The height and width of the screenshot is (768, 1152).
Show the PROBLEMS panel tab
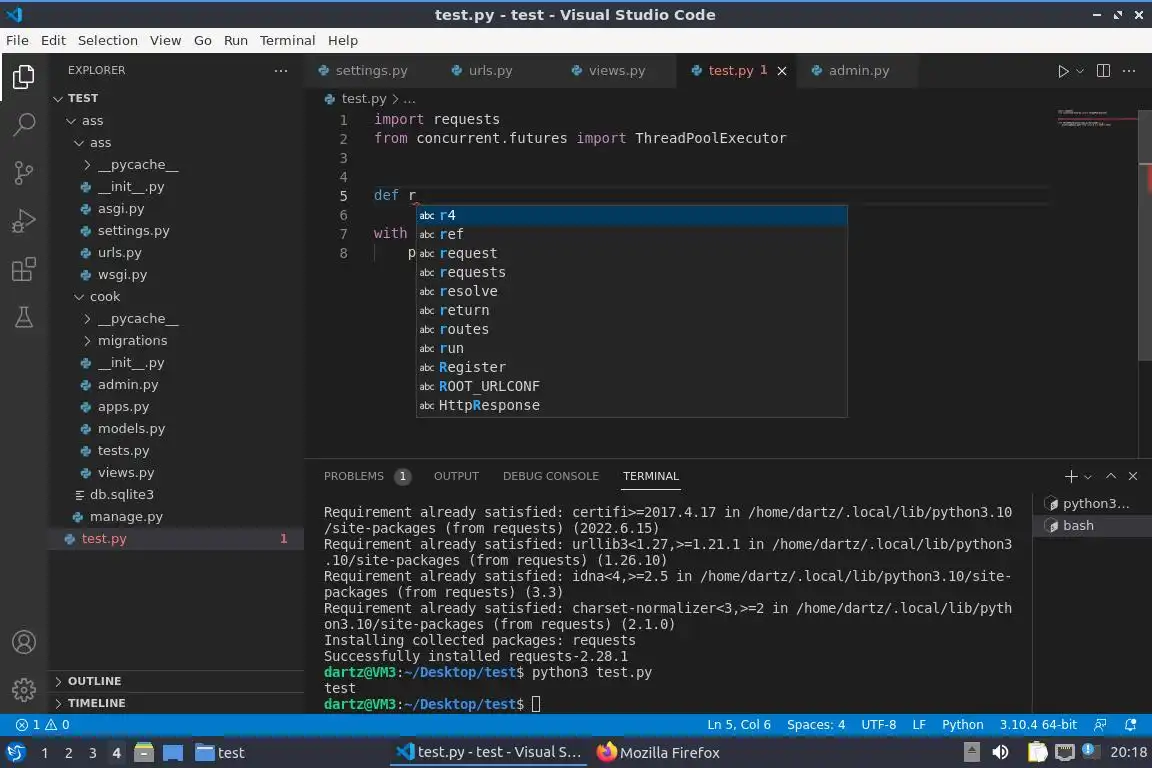(x=367, y=476)
